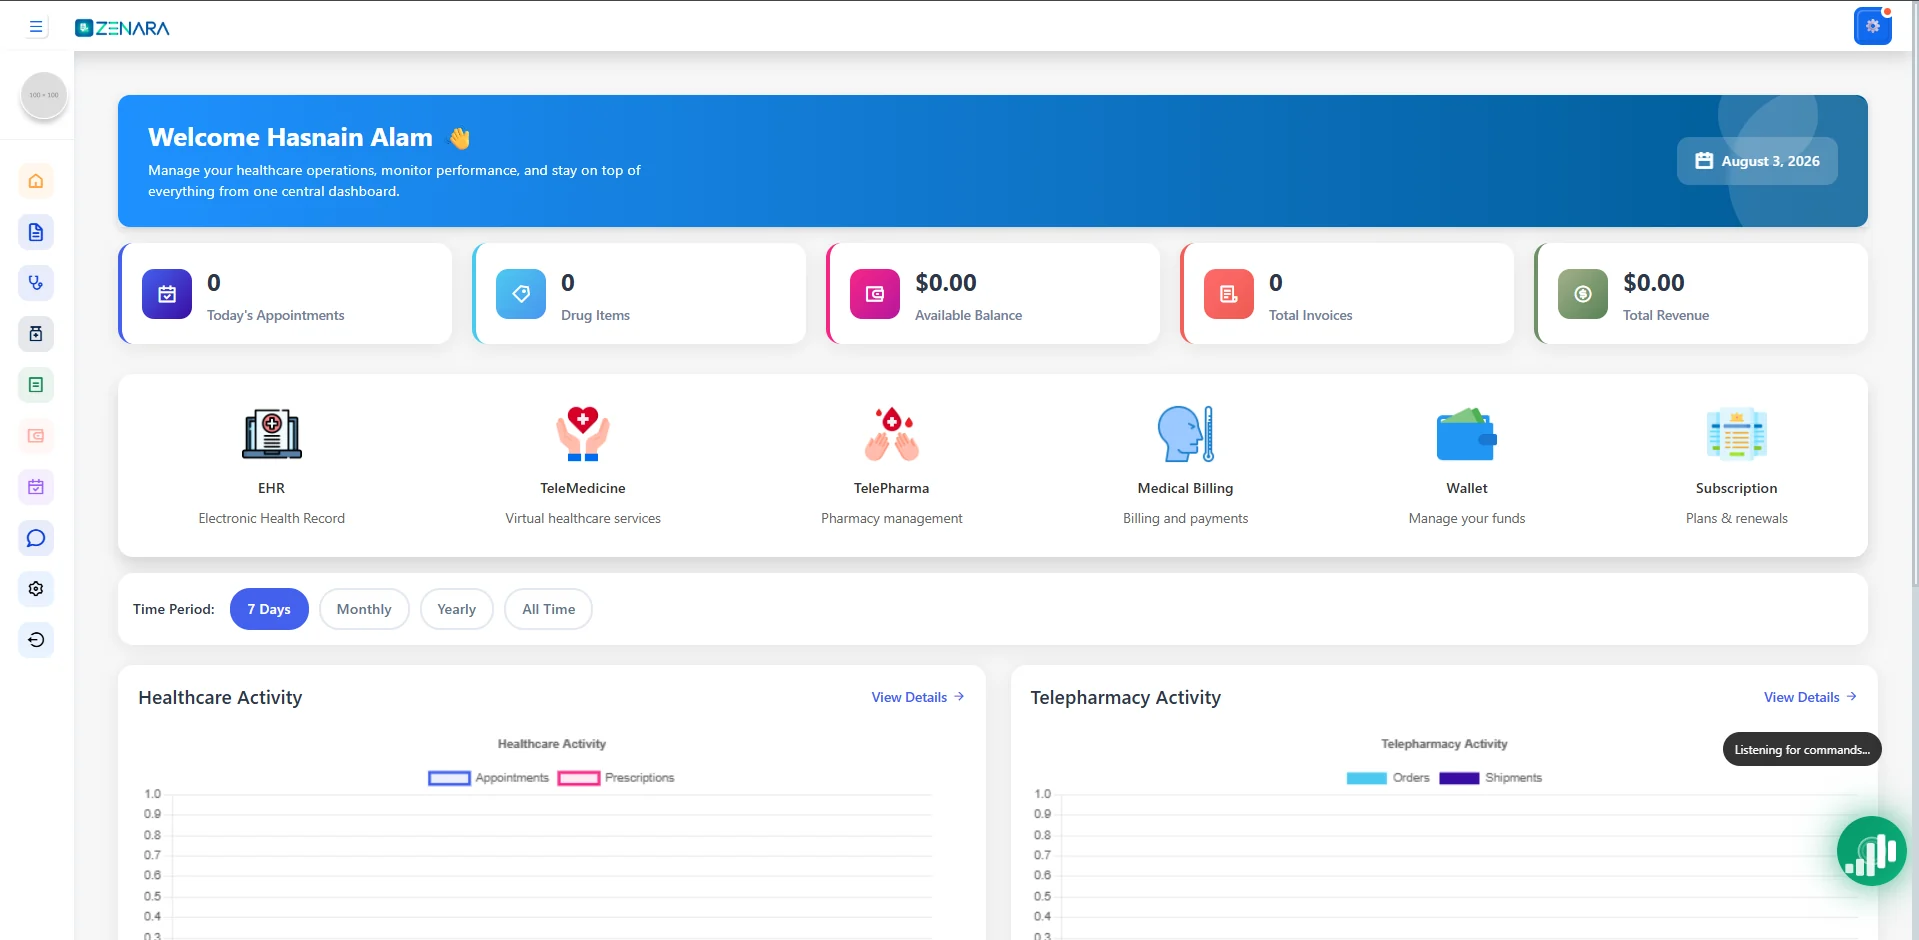Click the Total Revenue green dollar icon
Image resolution: width=1919 pixels, height=940 pixels.
1583,294
